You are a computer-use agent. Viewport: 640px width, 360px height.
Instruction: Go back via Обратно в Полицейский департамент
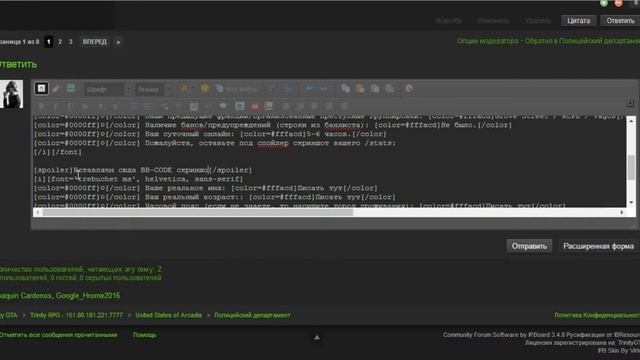[582, 41]
